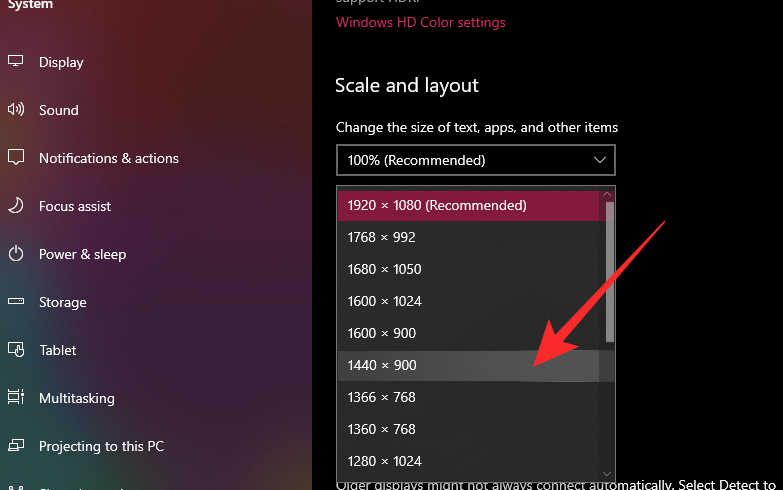The height and width of the screenshot is (490, 783).
Task: Open Windows HD Color settings link
Action: [420, 22]
